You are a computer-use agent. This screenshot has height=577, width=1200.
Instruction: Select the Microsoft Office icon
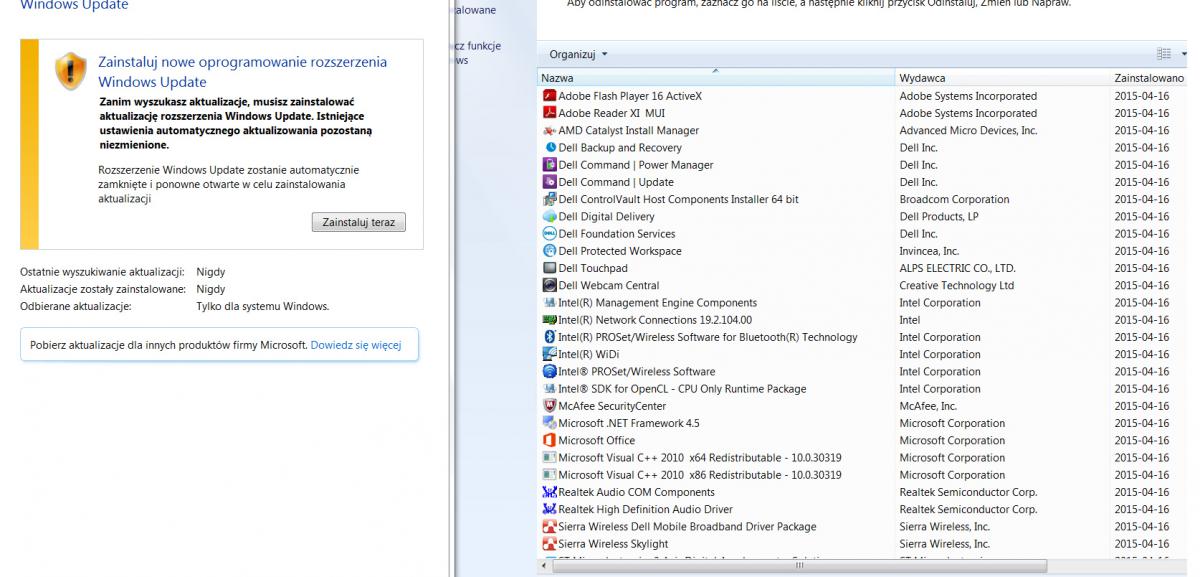click(x=549, y=440)
